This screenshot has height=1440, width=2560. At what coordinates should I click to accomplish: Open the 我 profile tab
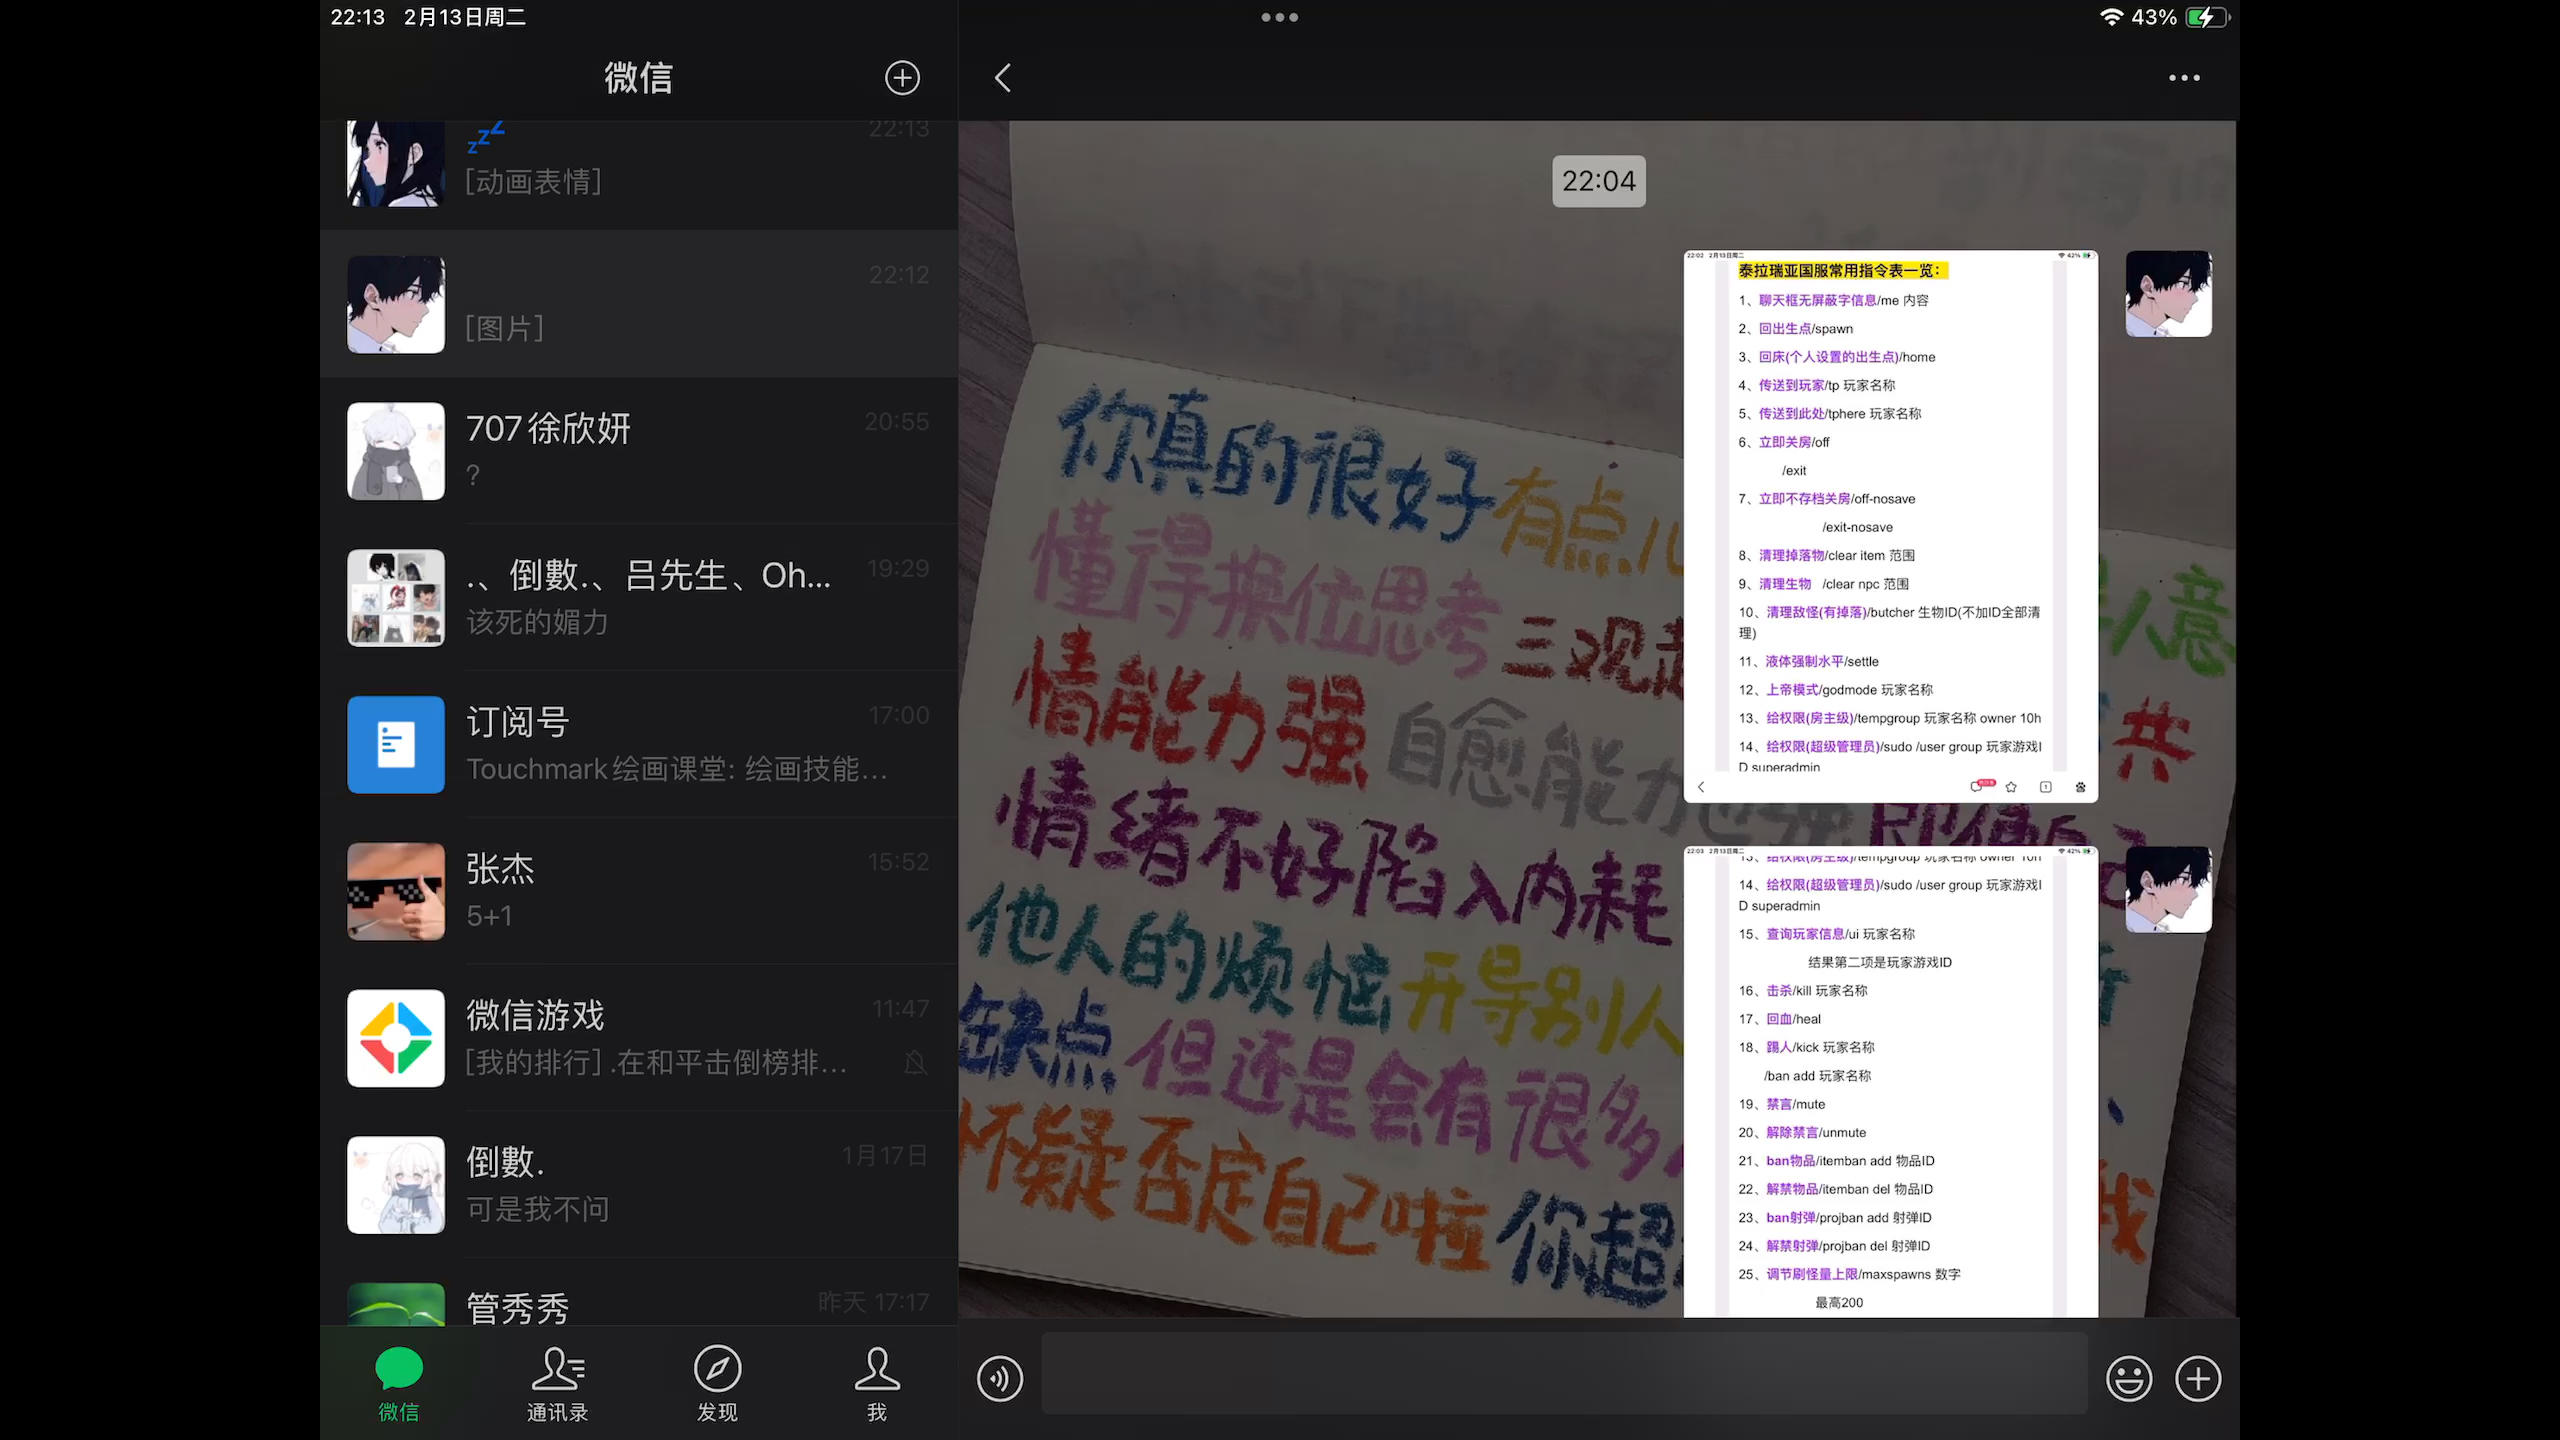click(877, 1385)
